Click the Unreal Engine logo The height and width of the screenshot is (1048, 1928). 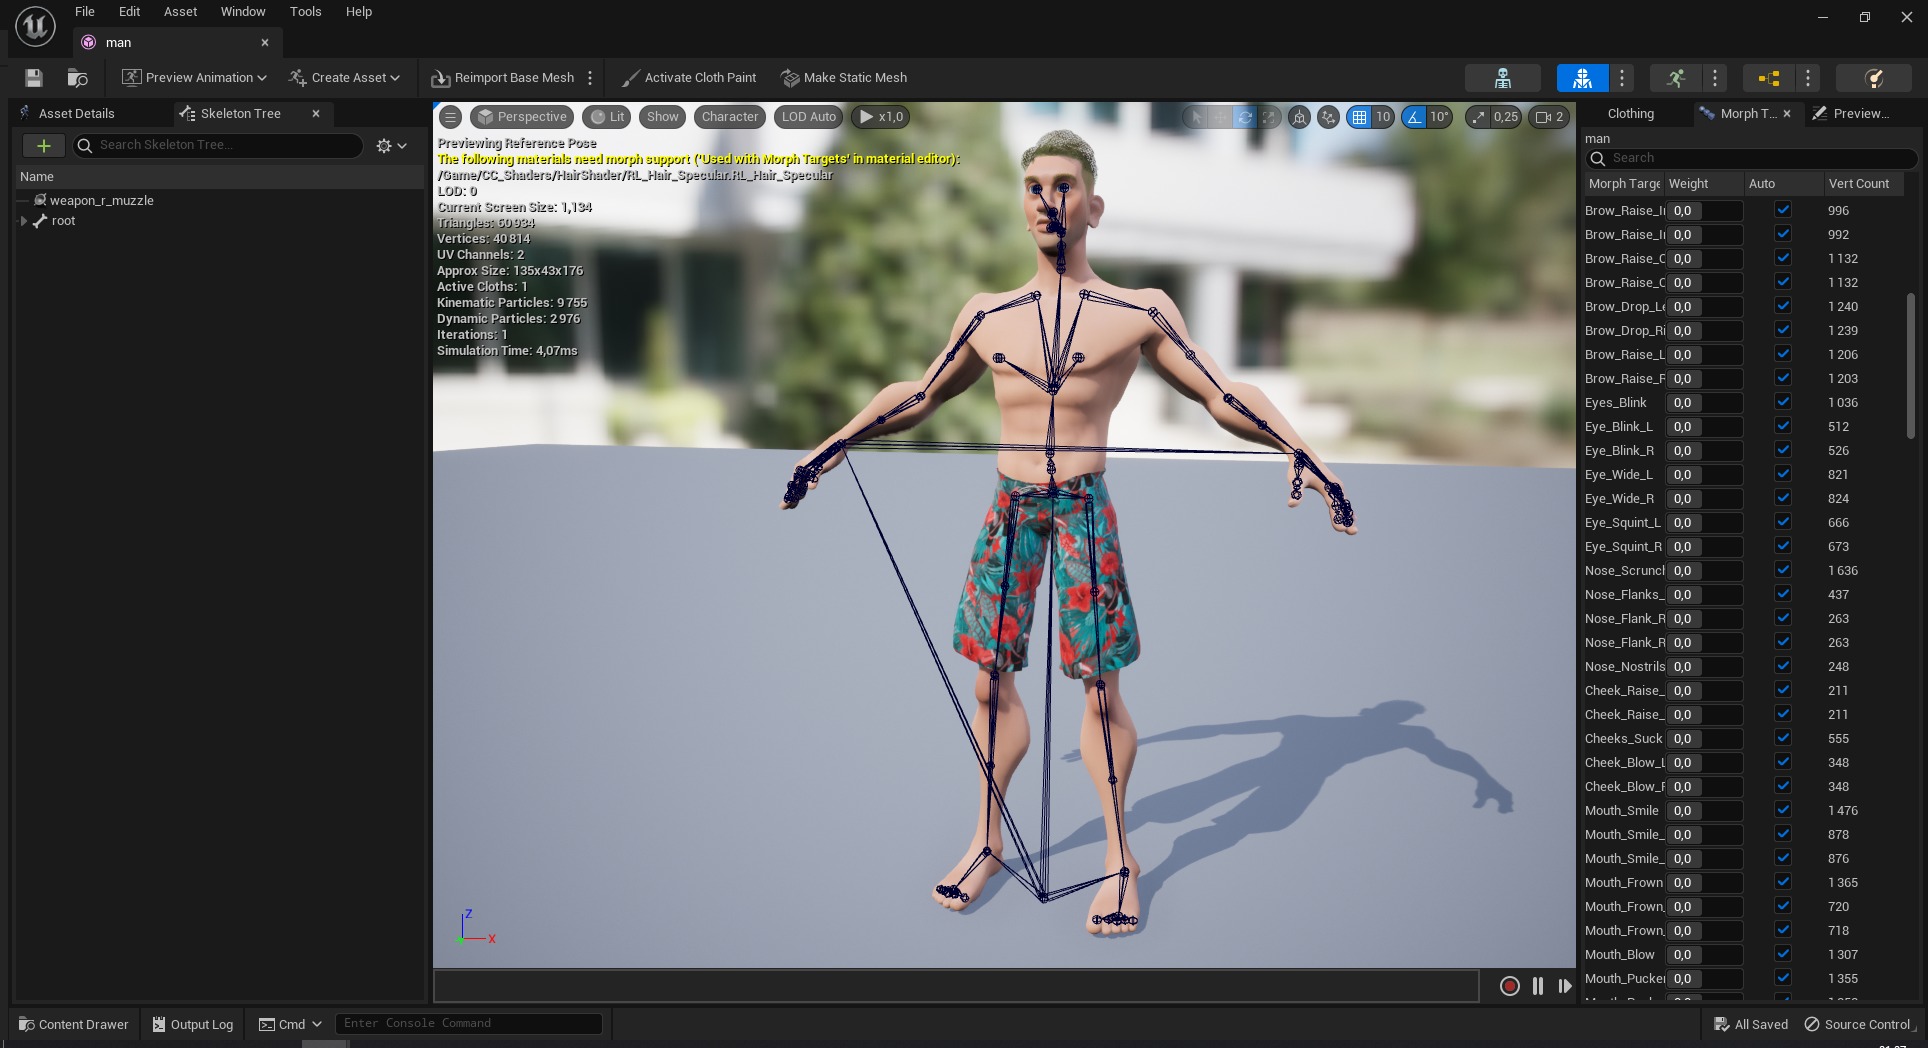pyautogui.click(x=35, y=27)
